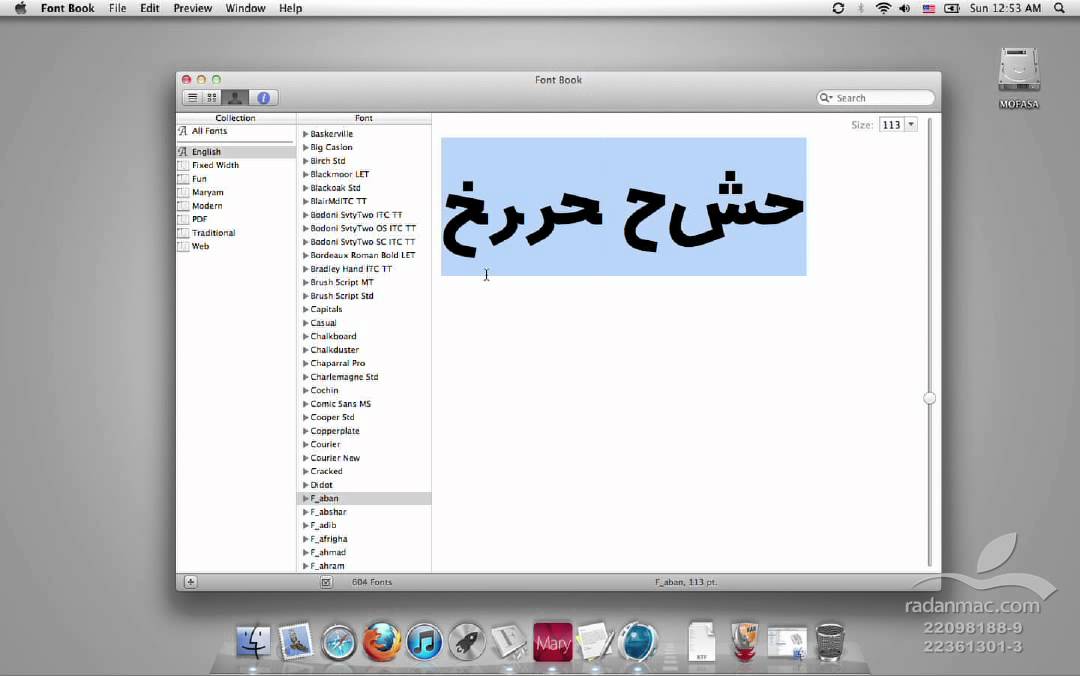Open the Edit menu

pyautogui.click(x=149, y=8)
